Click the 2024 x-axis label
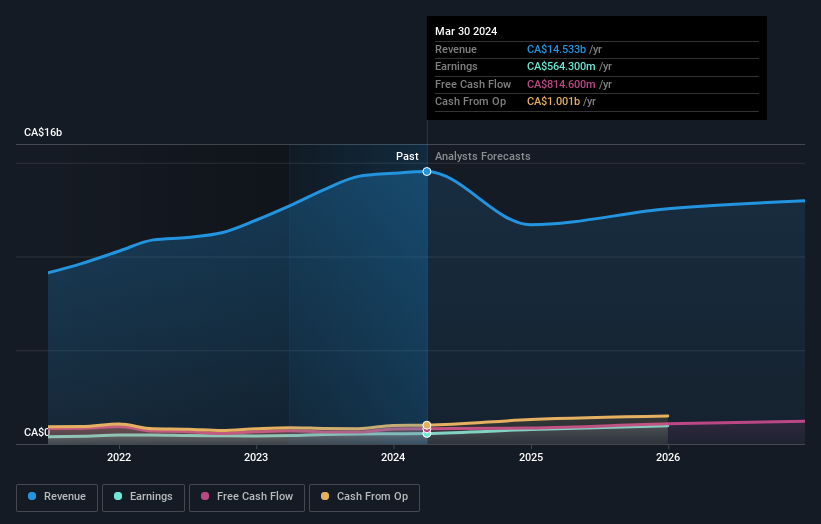Screen dimensions: 821x524 pos(393,457)
